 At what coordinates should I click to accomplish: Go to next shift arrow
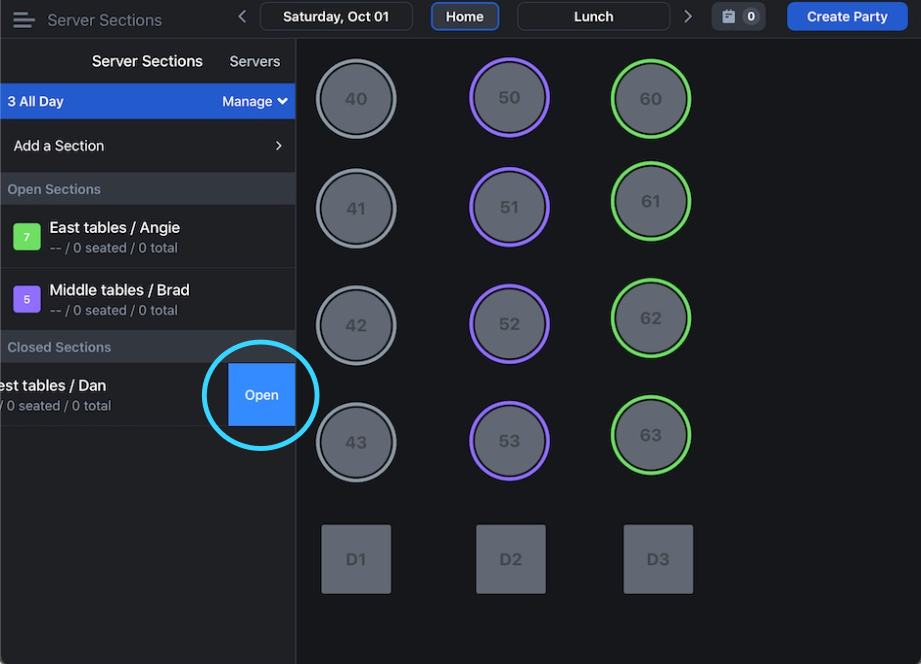pyautogui.click(x=687, y=16)
